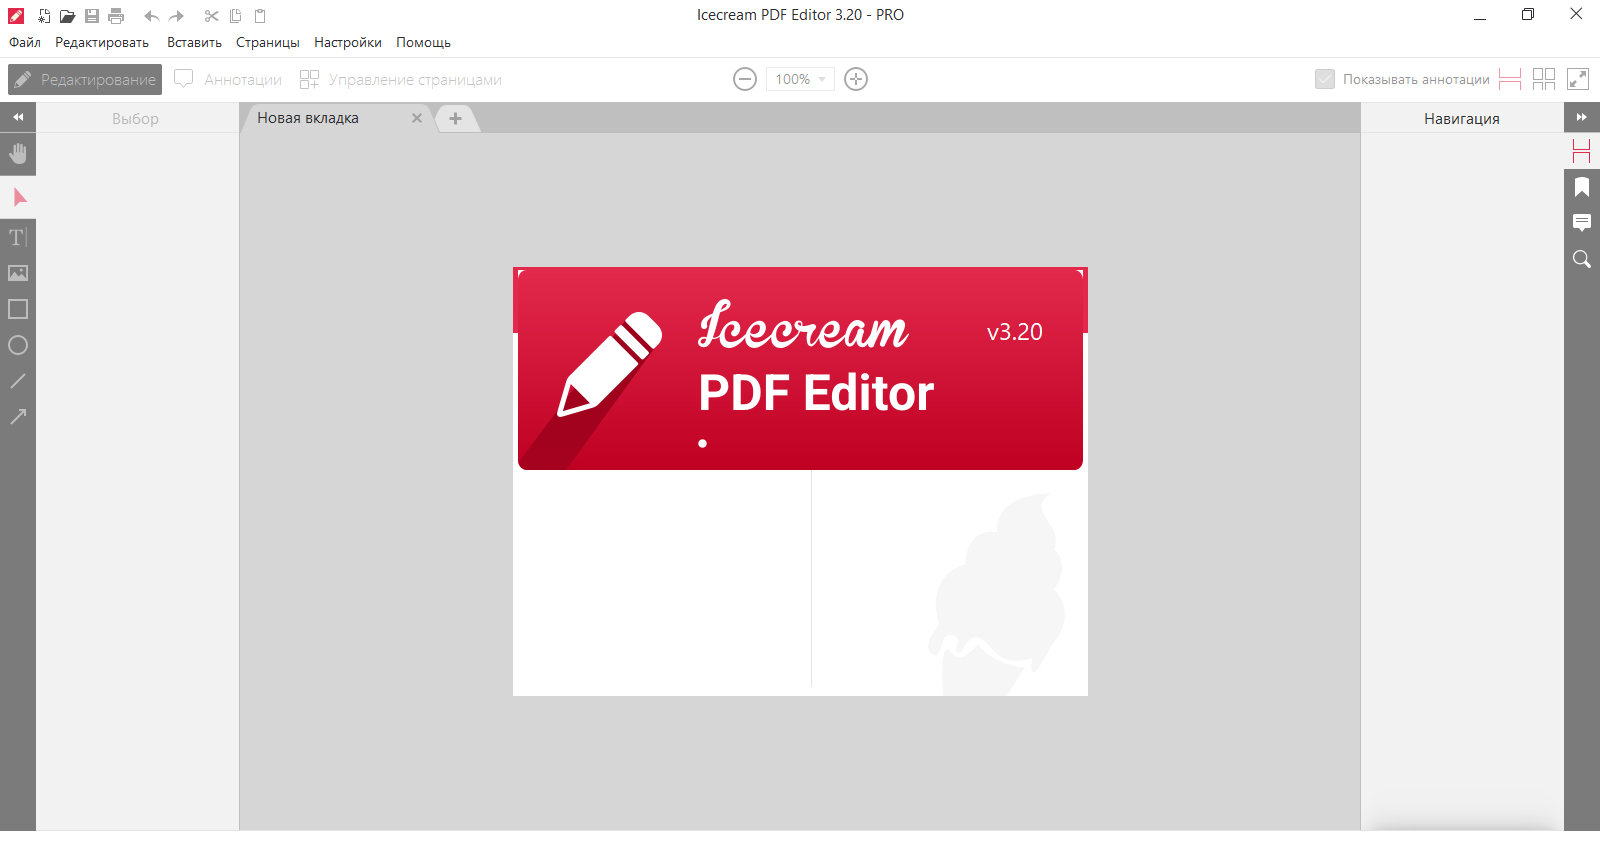
Task: Enter fullscreen mode
Action: click(x=1578, y=79)
